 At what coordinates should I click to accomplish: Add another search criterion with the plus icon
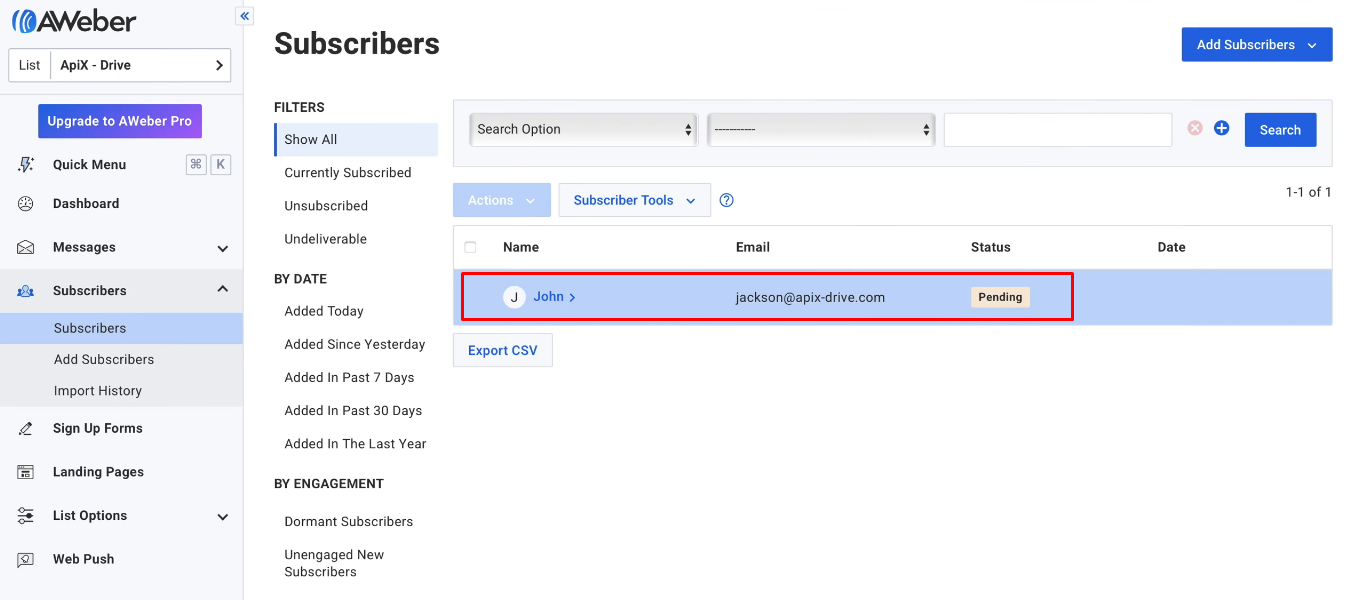pos(1221,128)
